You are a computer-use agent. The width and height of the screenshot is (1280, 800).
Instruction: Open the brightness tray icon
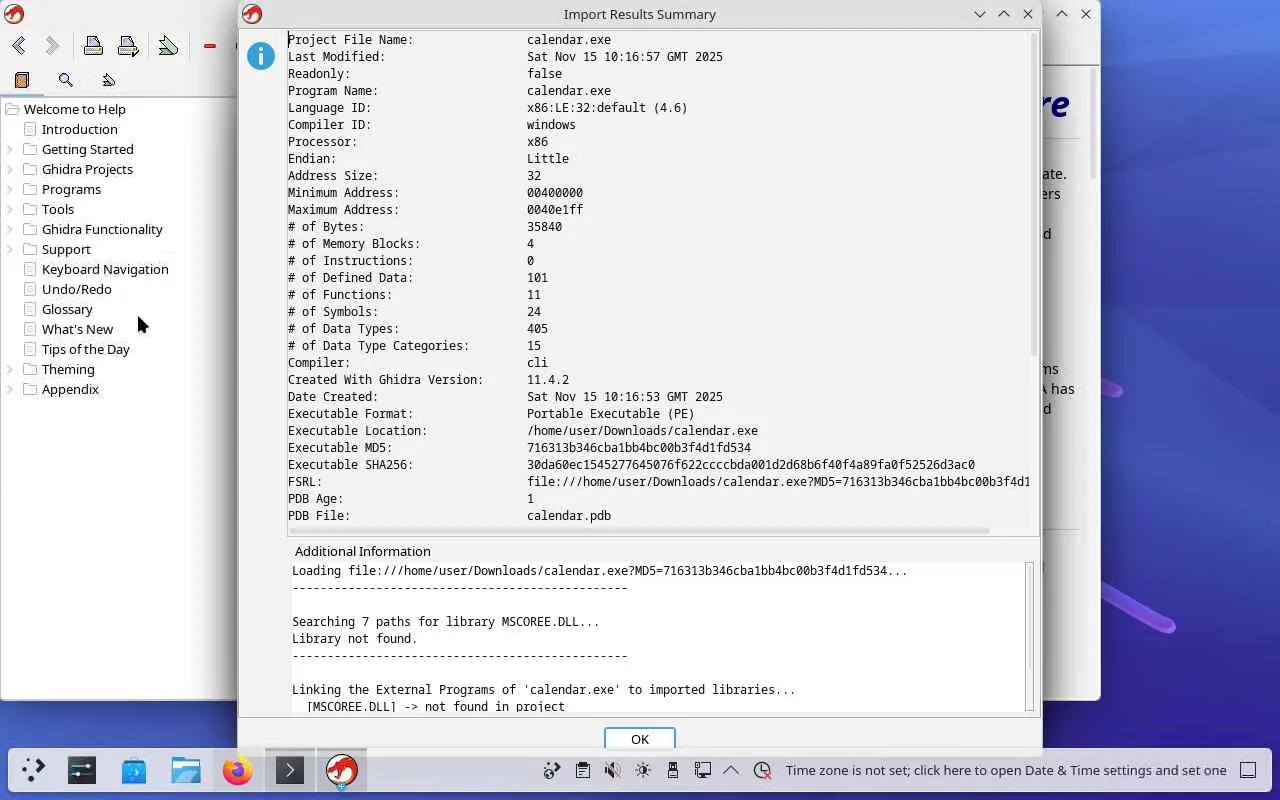point(642,770)
